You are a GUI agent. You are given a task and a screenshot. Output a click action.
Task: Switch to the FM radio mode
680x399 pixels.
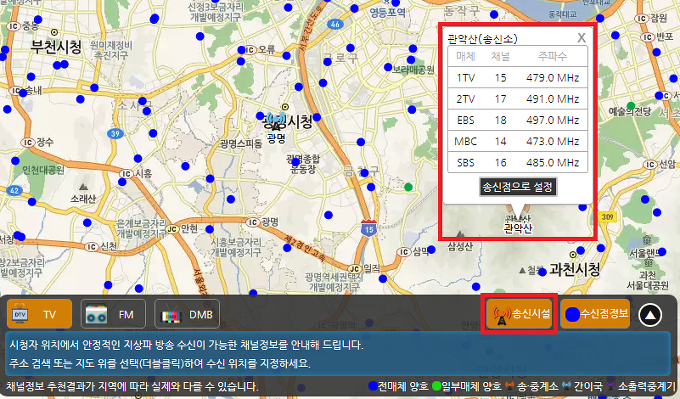click(x=113, y=314)
